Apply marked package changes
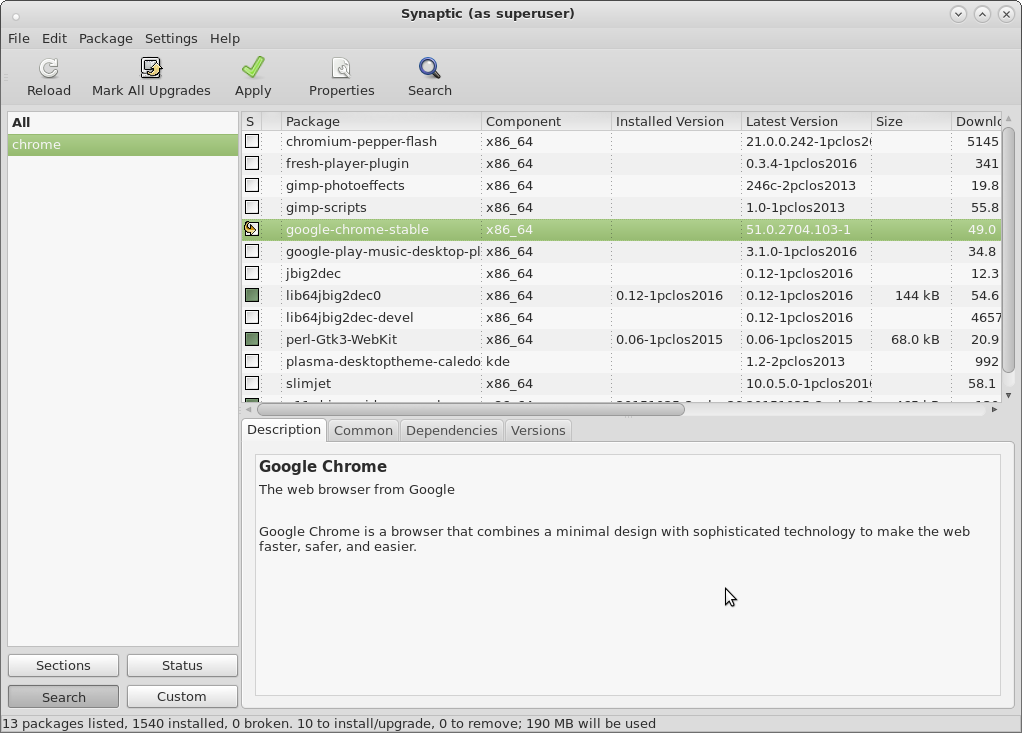Screen dimensions: 1022x733 coord(252,75)
